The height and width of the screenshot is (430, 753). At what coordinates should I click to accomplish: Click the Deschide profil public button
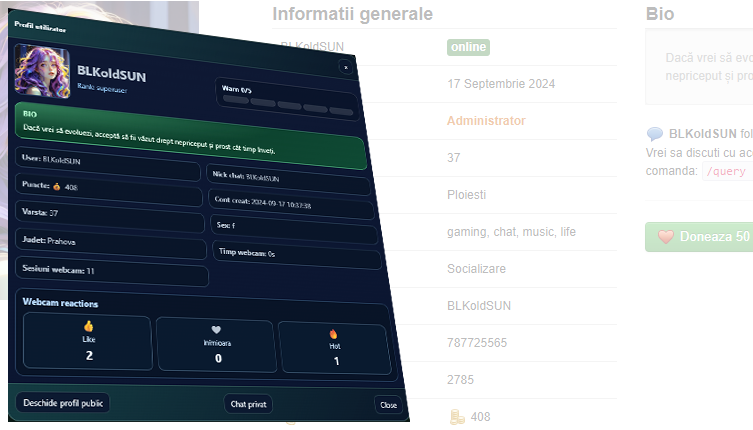click(63, 403)
